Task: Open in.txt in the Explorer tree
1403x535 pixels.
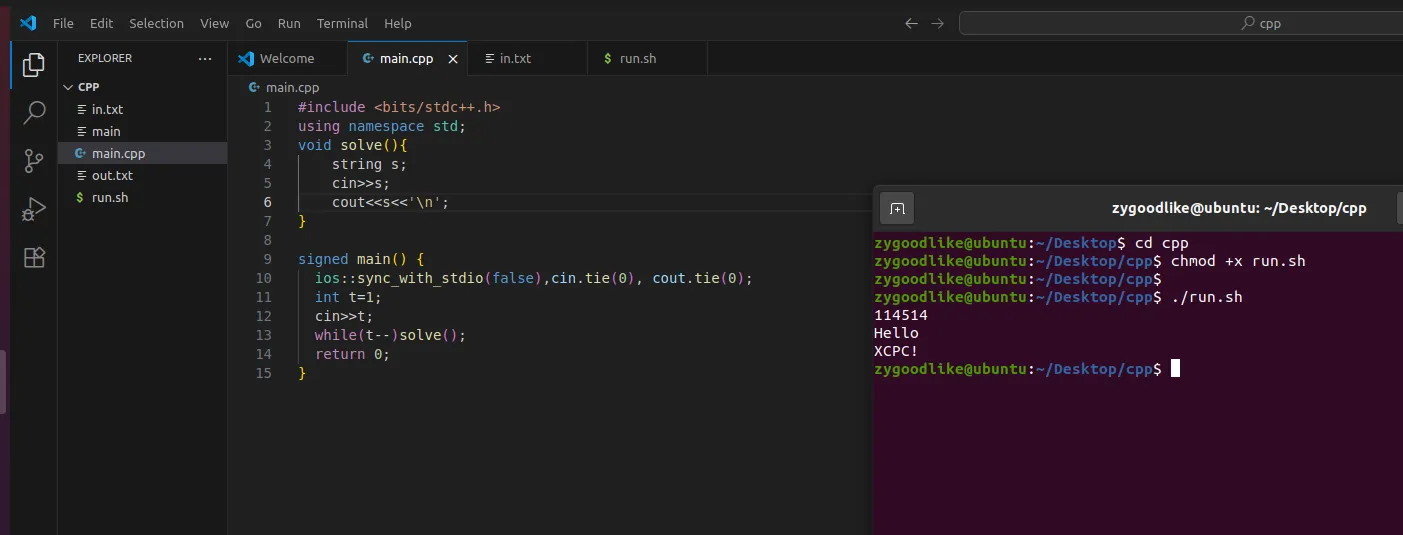Action: (x=142, y=109)
